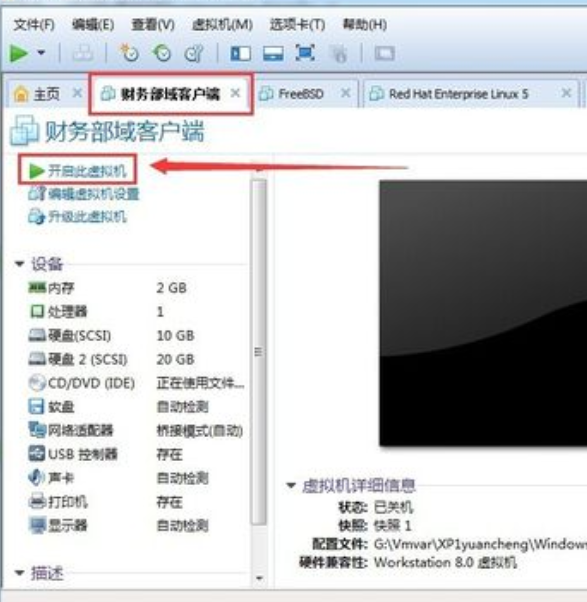
Task: Click the 财务部域客户端 page heading icon
Action: (x=25, y=131)
